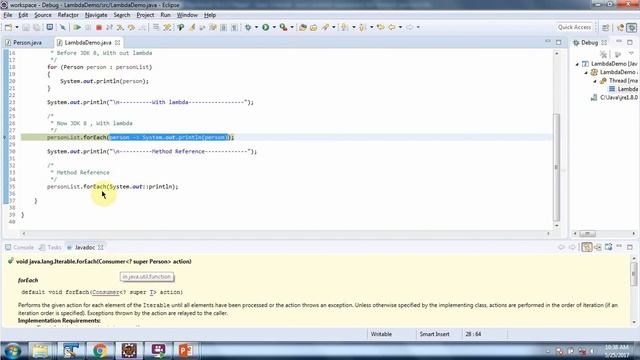Click the Javadoc view vertical scrollbar
Image resolution: width=640 pixels, height=360 pixels.
[x=633, y=274]
